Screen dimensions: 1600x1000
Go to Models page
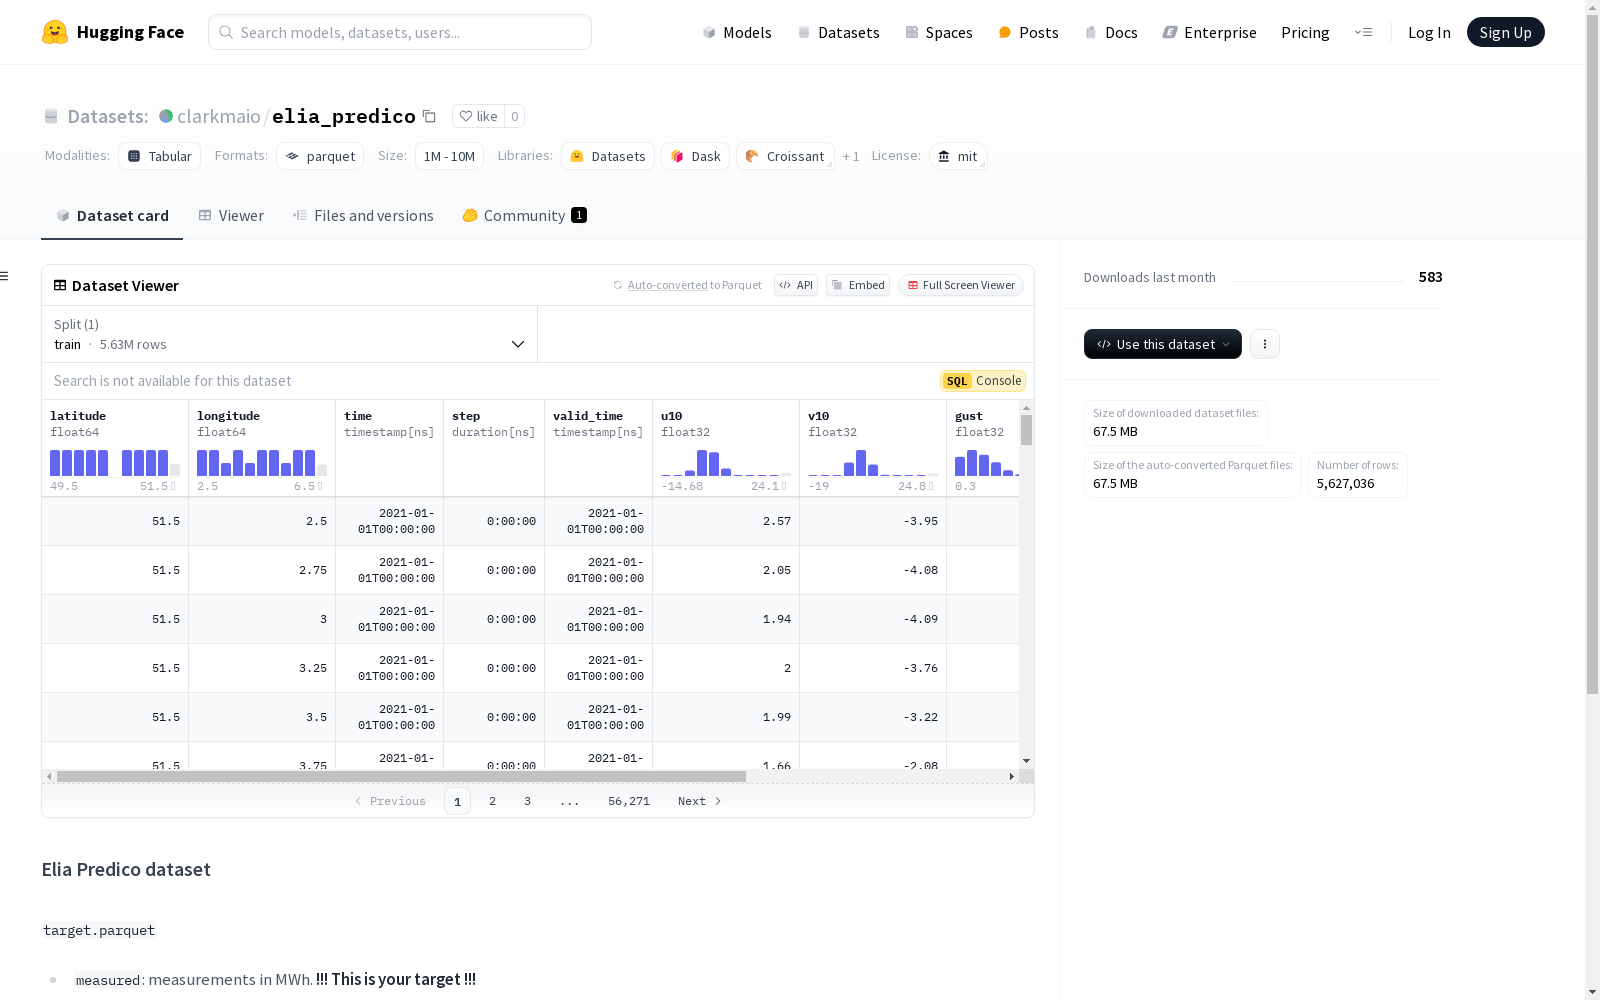tap(737, 32)
